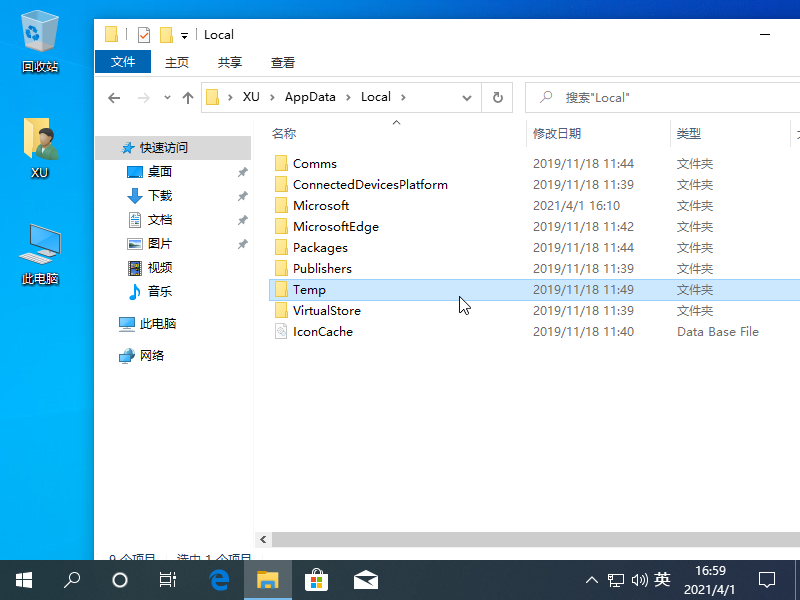Click the Back navigation arrow
800x600 pixels.
[114, 98]
